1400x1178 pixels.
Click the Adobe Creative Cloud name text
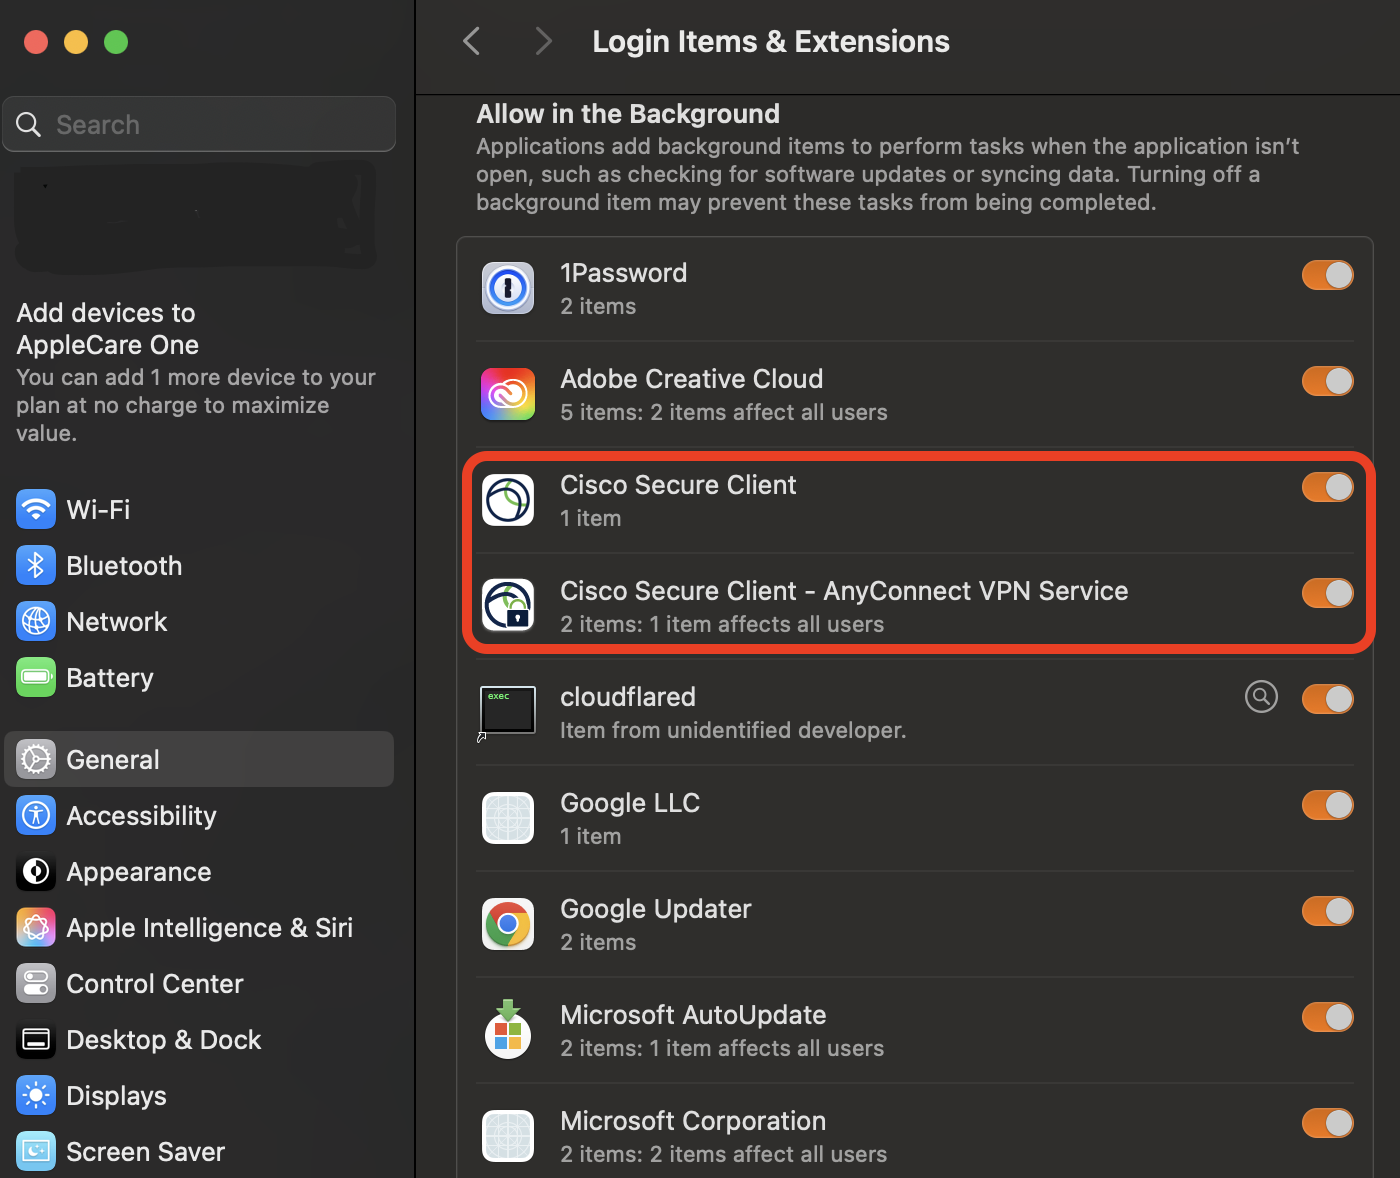coord(691,379)
